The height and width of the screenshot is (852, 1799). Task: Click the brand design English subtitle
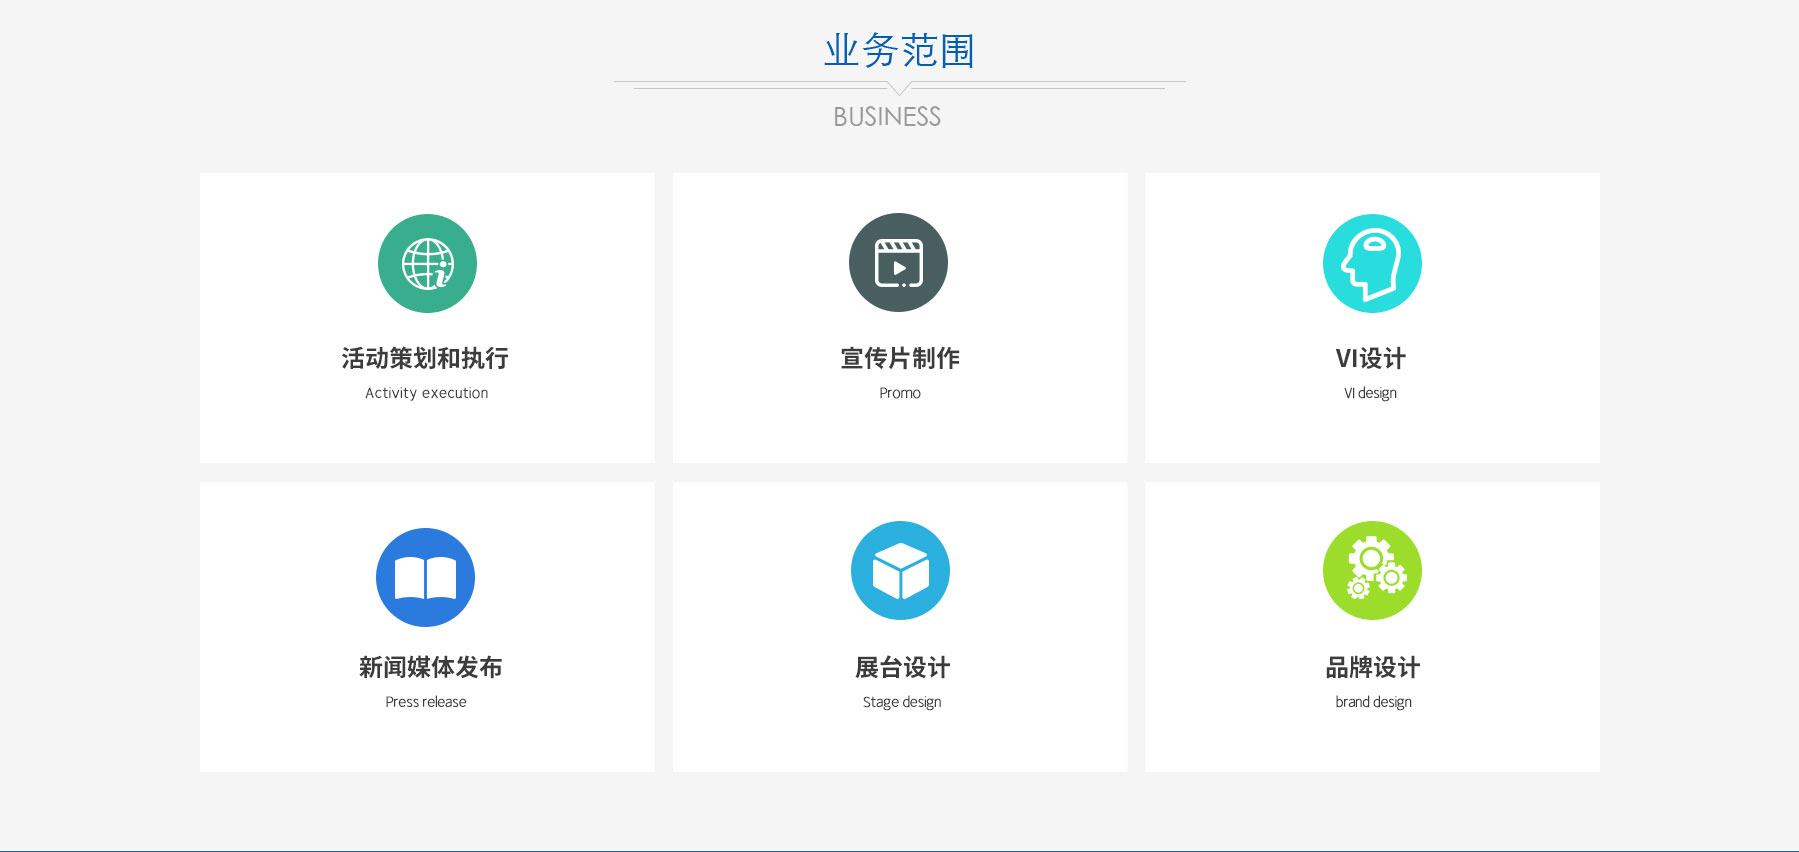(x=1373, y=702)
